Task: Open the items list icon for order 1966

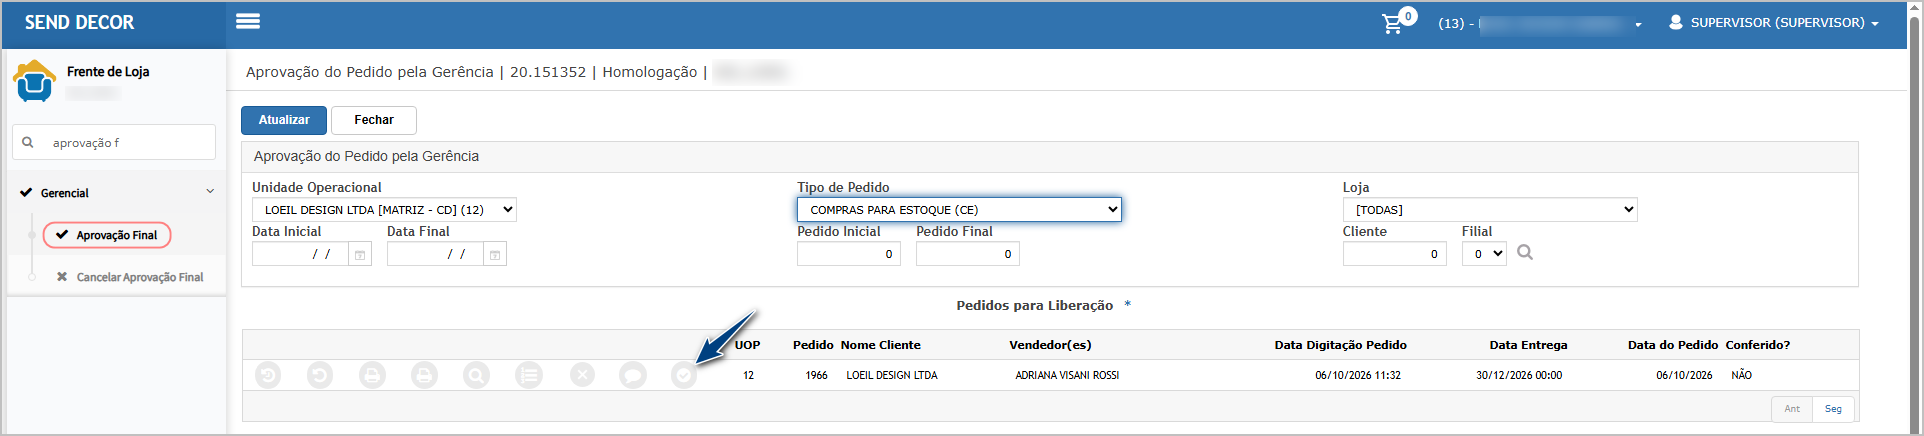Action: (529, 375)
